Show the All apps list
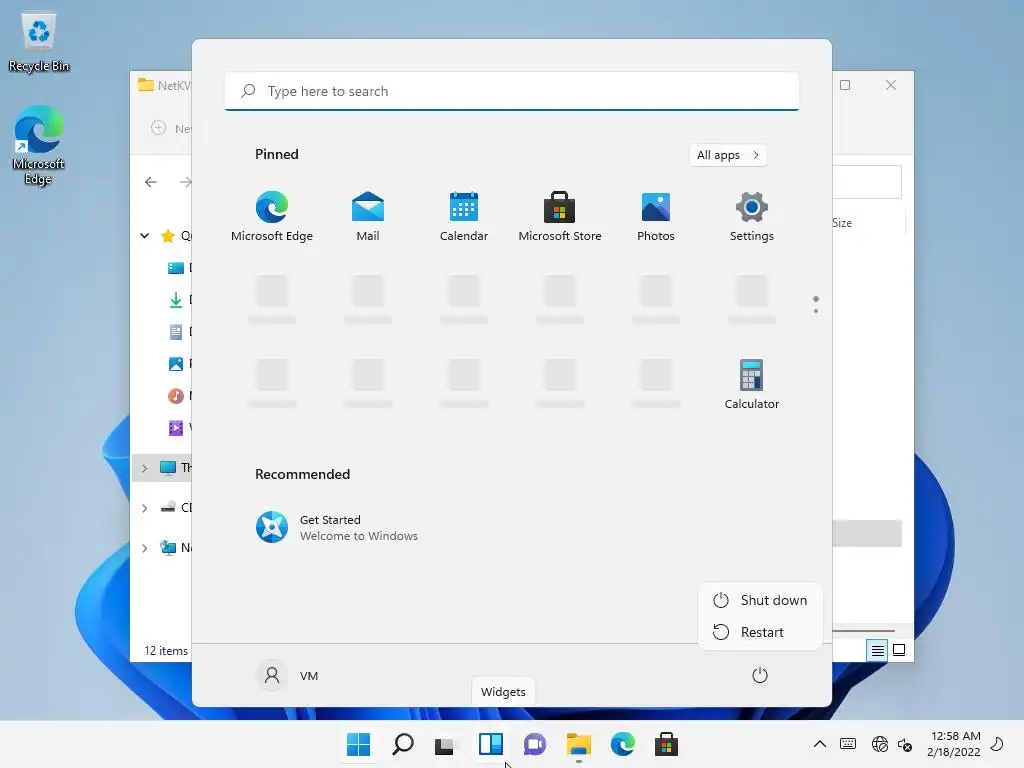Viewport: 1024px width, 768px height. point(728,155)
